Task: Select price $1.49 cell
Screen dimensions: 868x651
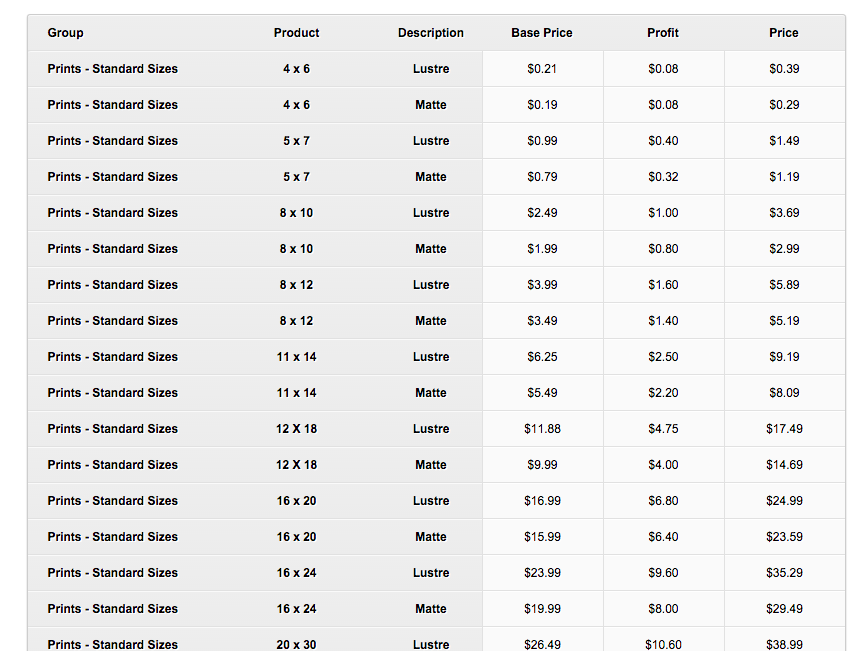Action: [x=784, y=141]
